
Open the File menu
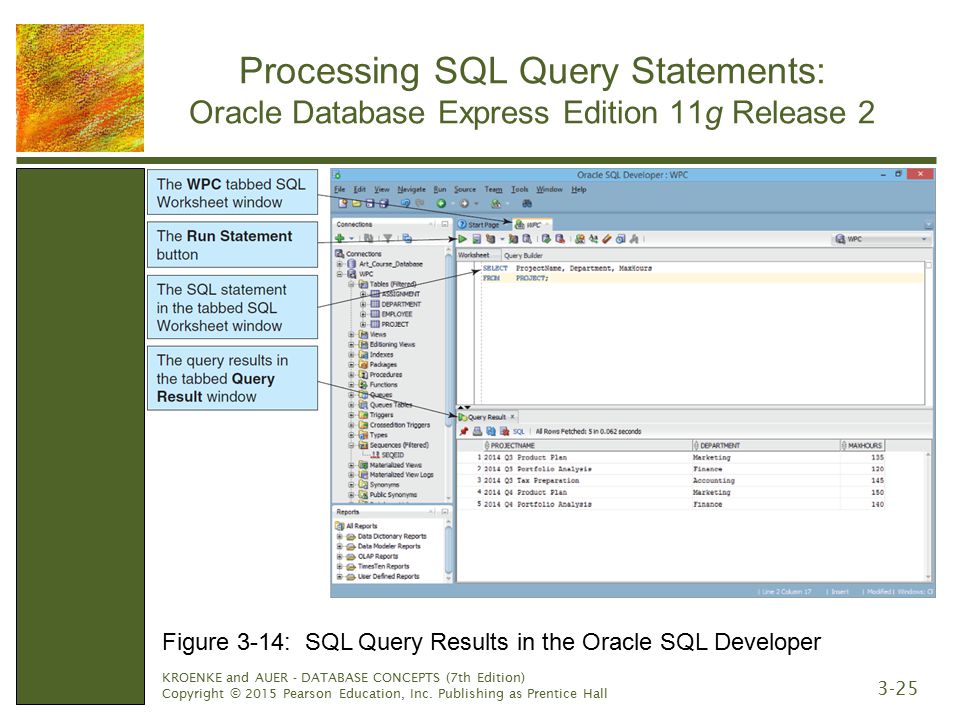tap(340, 190)
